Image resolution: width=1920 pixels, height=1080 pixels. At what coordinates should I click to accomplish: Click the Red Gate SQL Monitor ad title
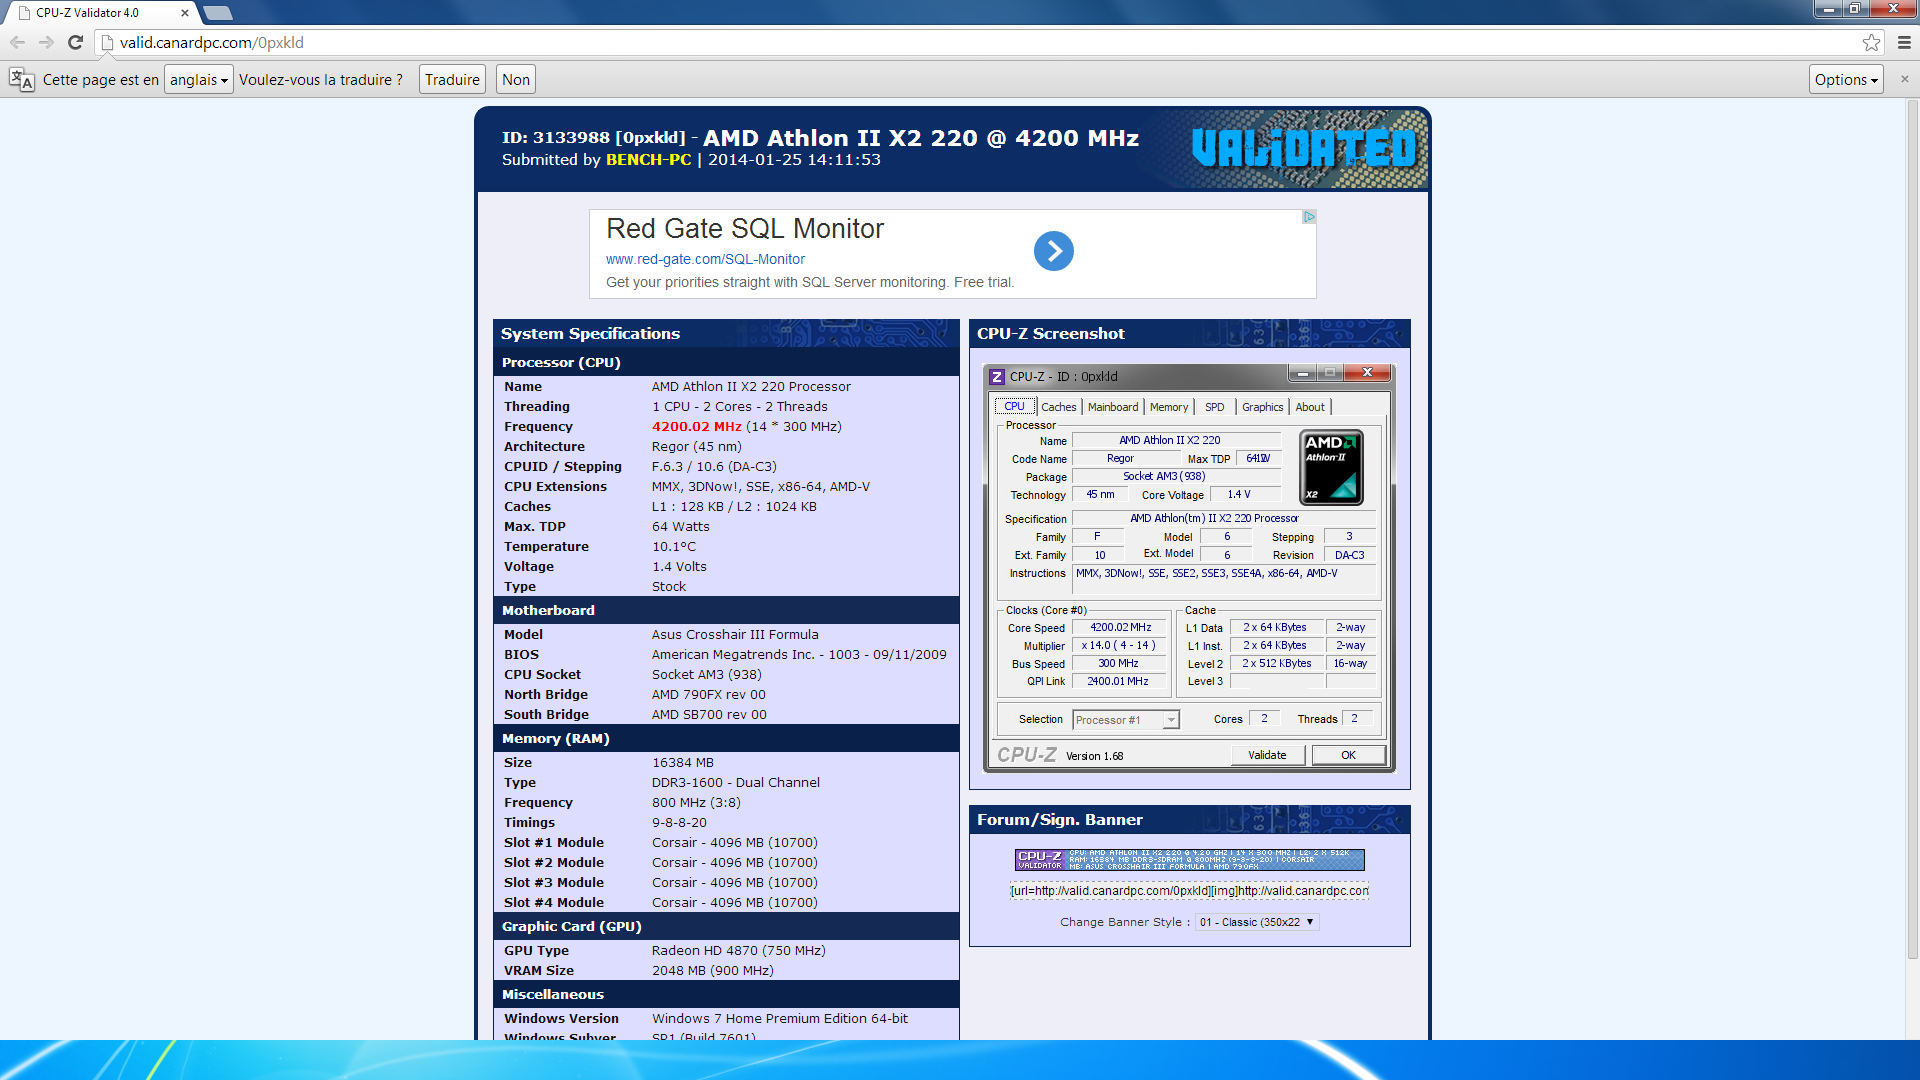tap(745, 229)
